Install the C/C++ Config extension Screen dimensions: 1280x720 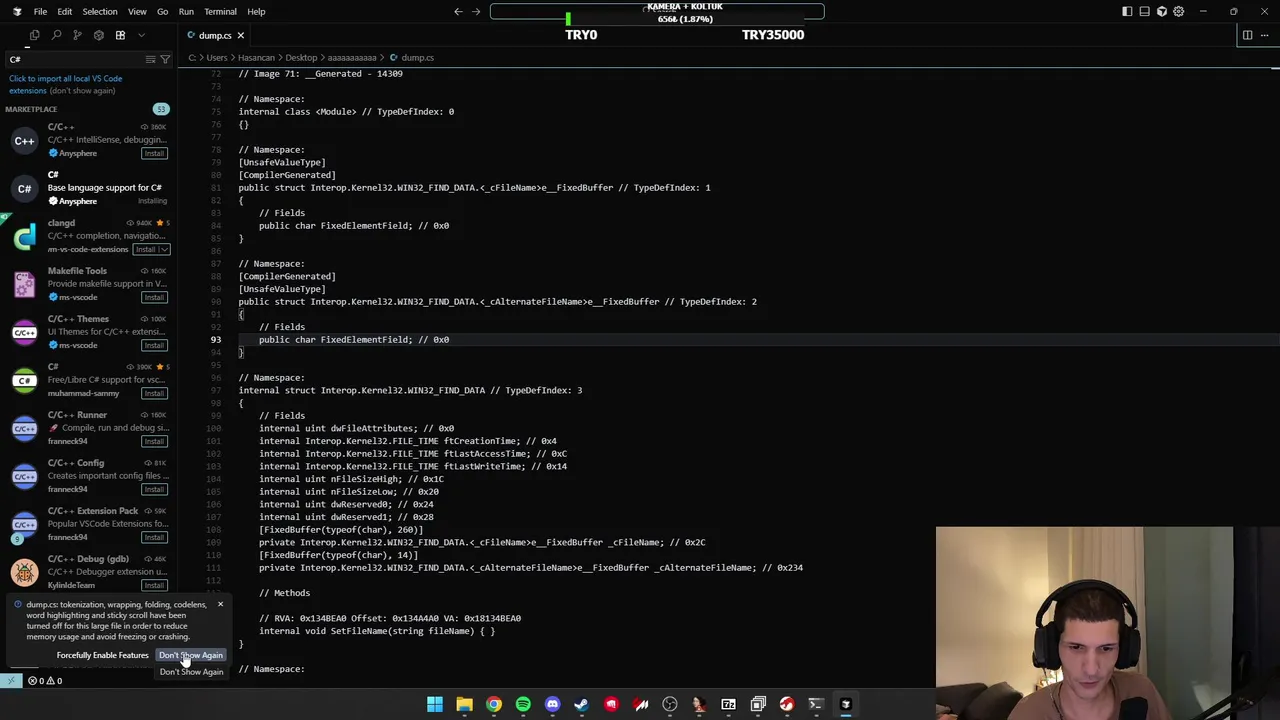pos(154,489)
